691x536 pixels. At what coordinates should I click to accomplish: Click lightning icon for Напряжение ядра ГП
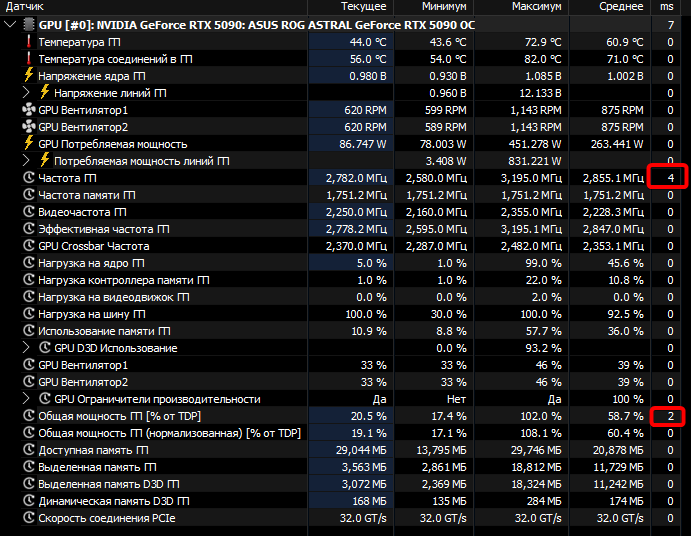[29, 75]
